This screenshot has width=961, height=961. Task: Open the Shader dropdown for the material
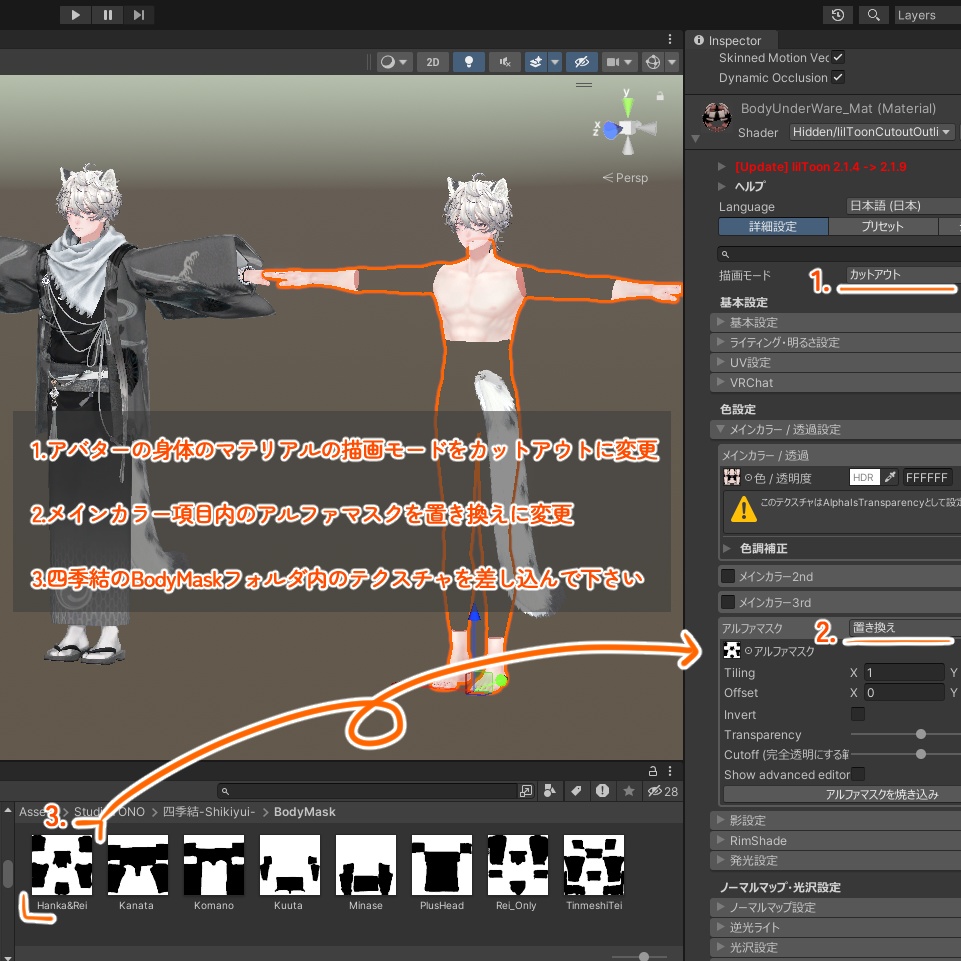pyautogui.click(x=872, y=132)
